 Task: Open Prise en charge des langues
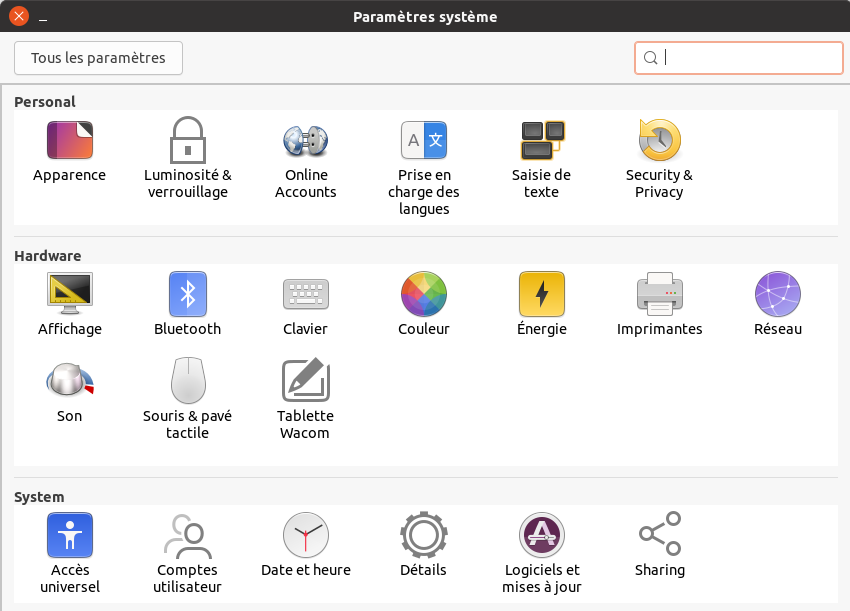[423, 141]
